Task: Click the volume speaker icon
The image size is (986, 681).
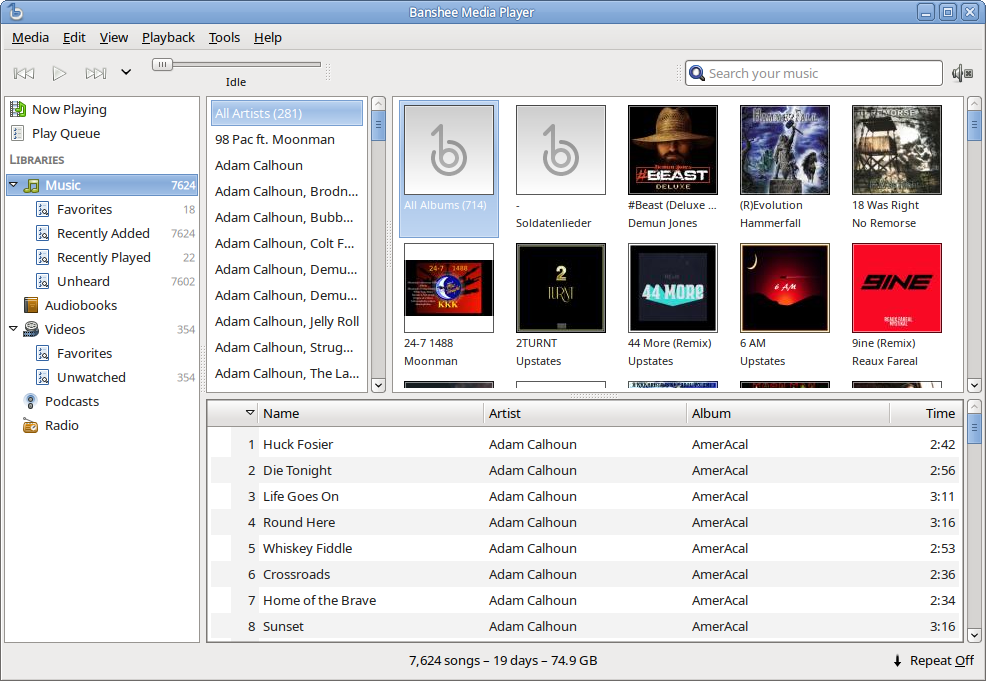Action: click(x=962, y=74)
